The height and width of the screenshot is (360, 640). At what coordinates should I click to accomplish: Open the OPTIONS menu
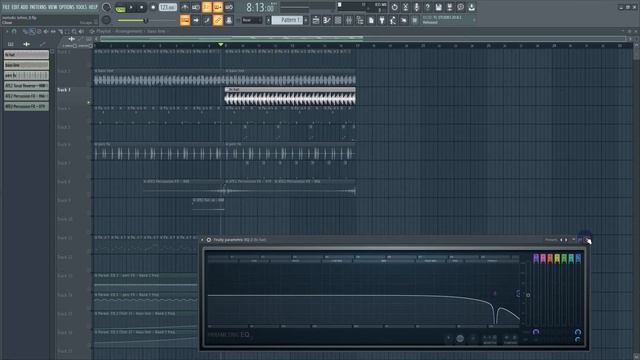pos(67,7)
